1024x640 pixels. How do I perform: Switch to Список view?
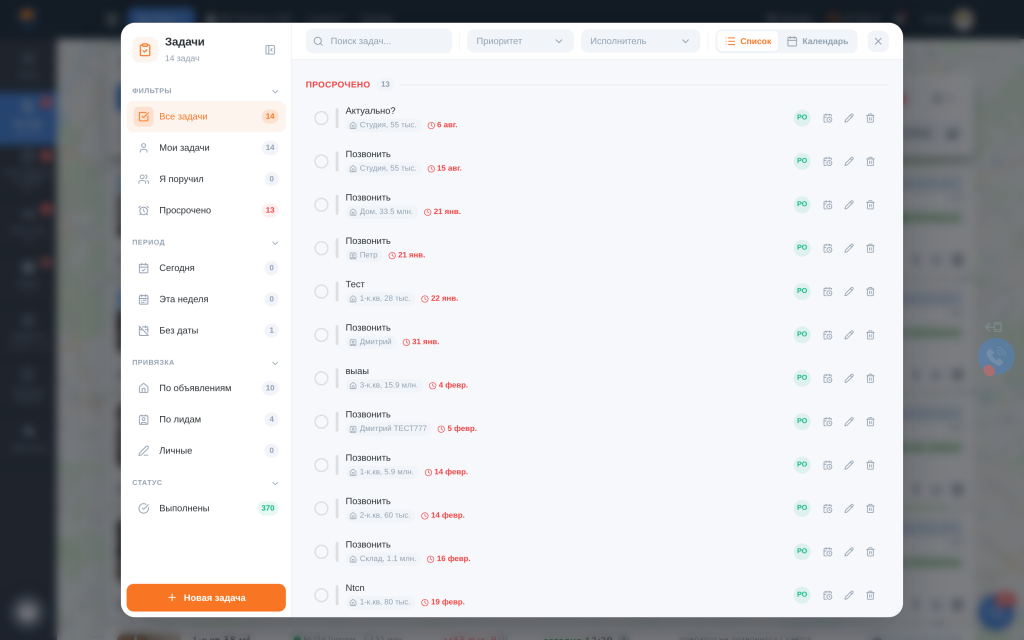(x=748, y=41)
